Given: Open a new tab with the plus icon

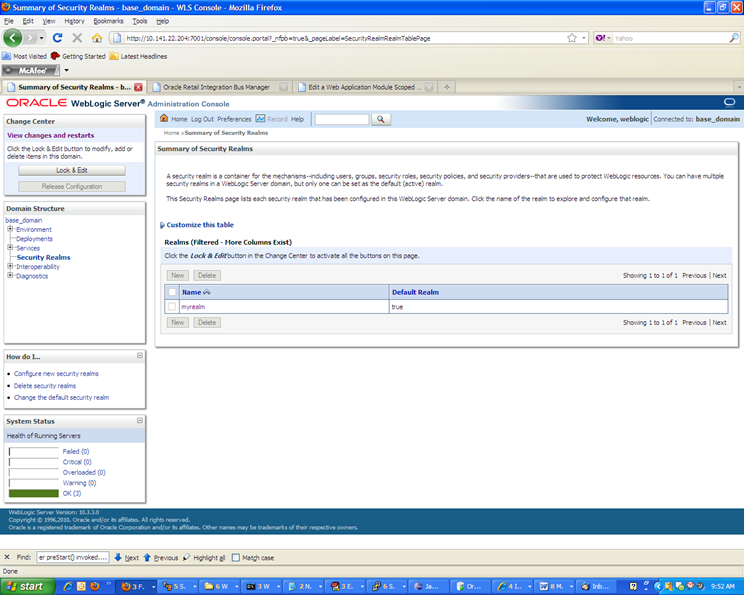Looking at the screenshot, I should point(447,87).
